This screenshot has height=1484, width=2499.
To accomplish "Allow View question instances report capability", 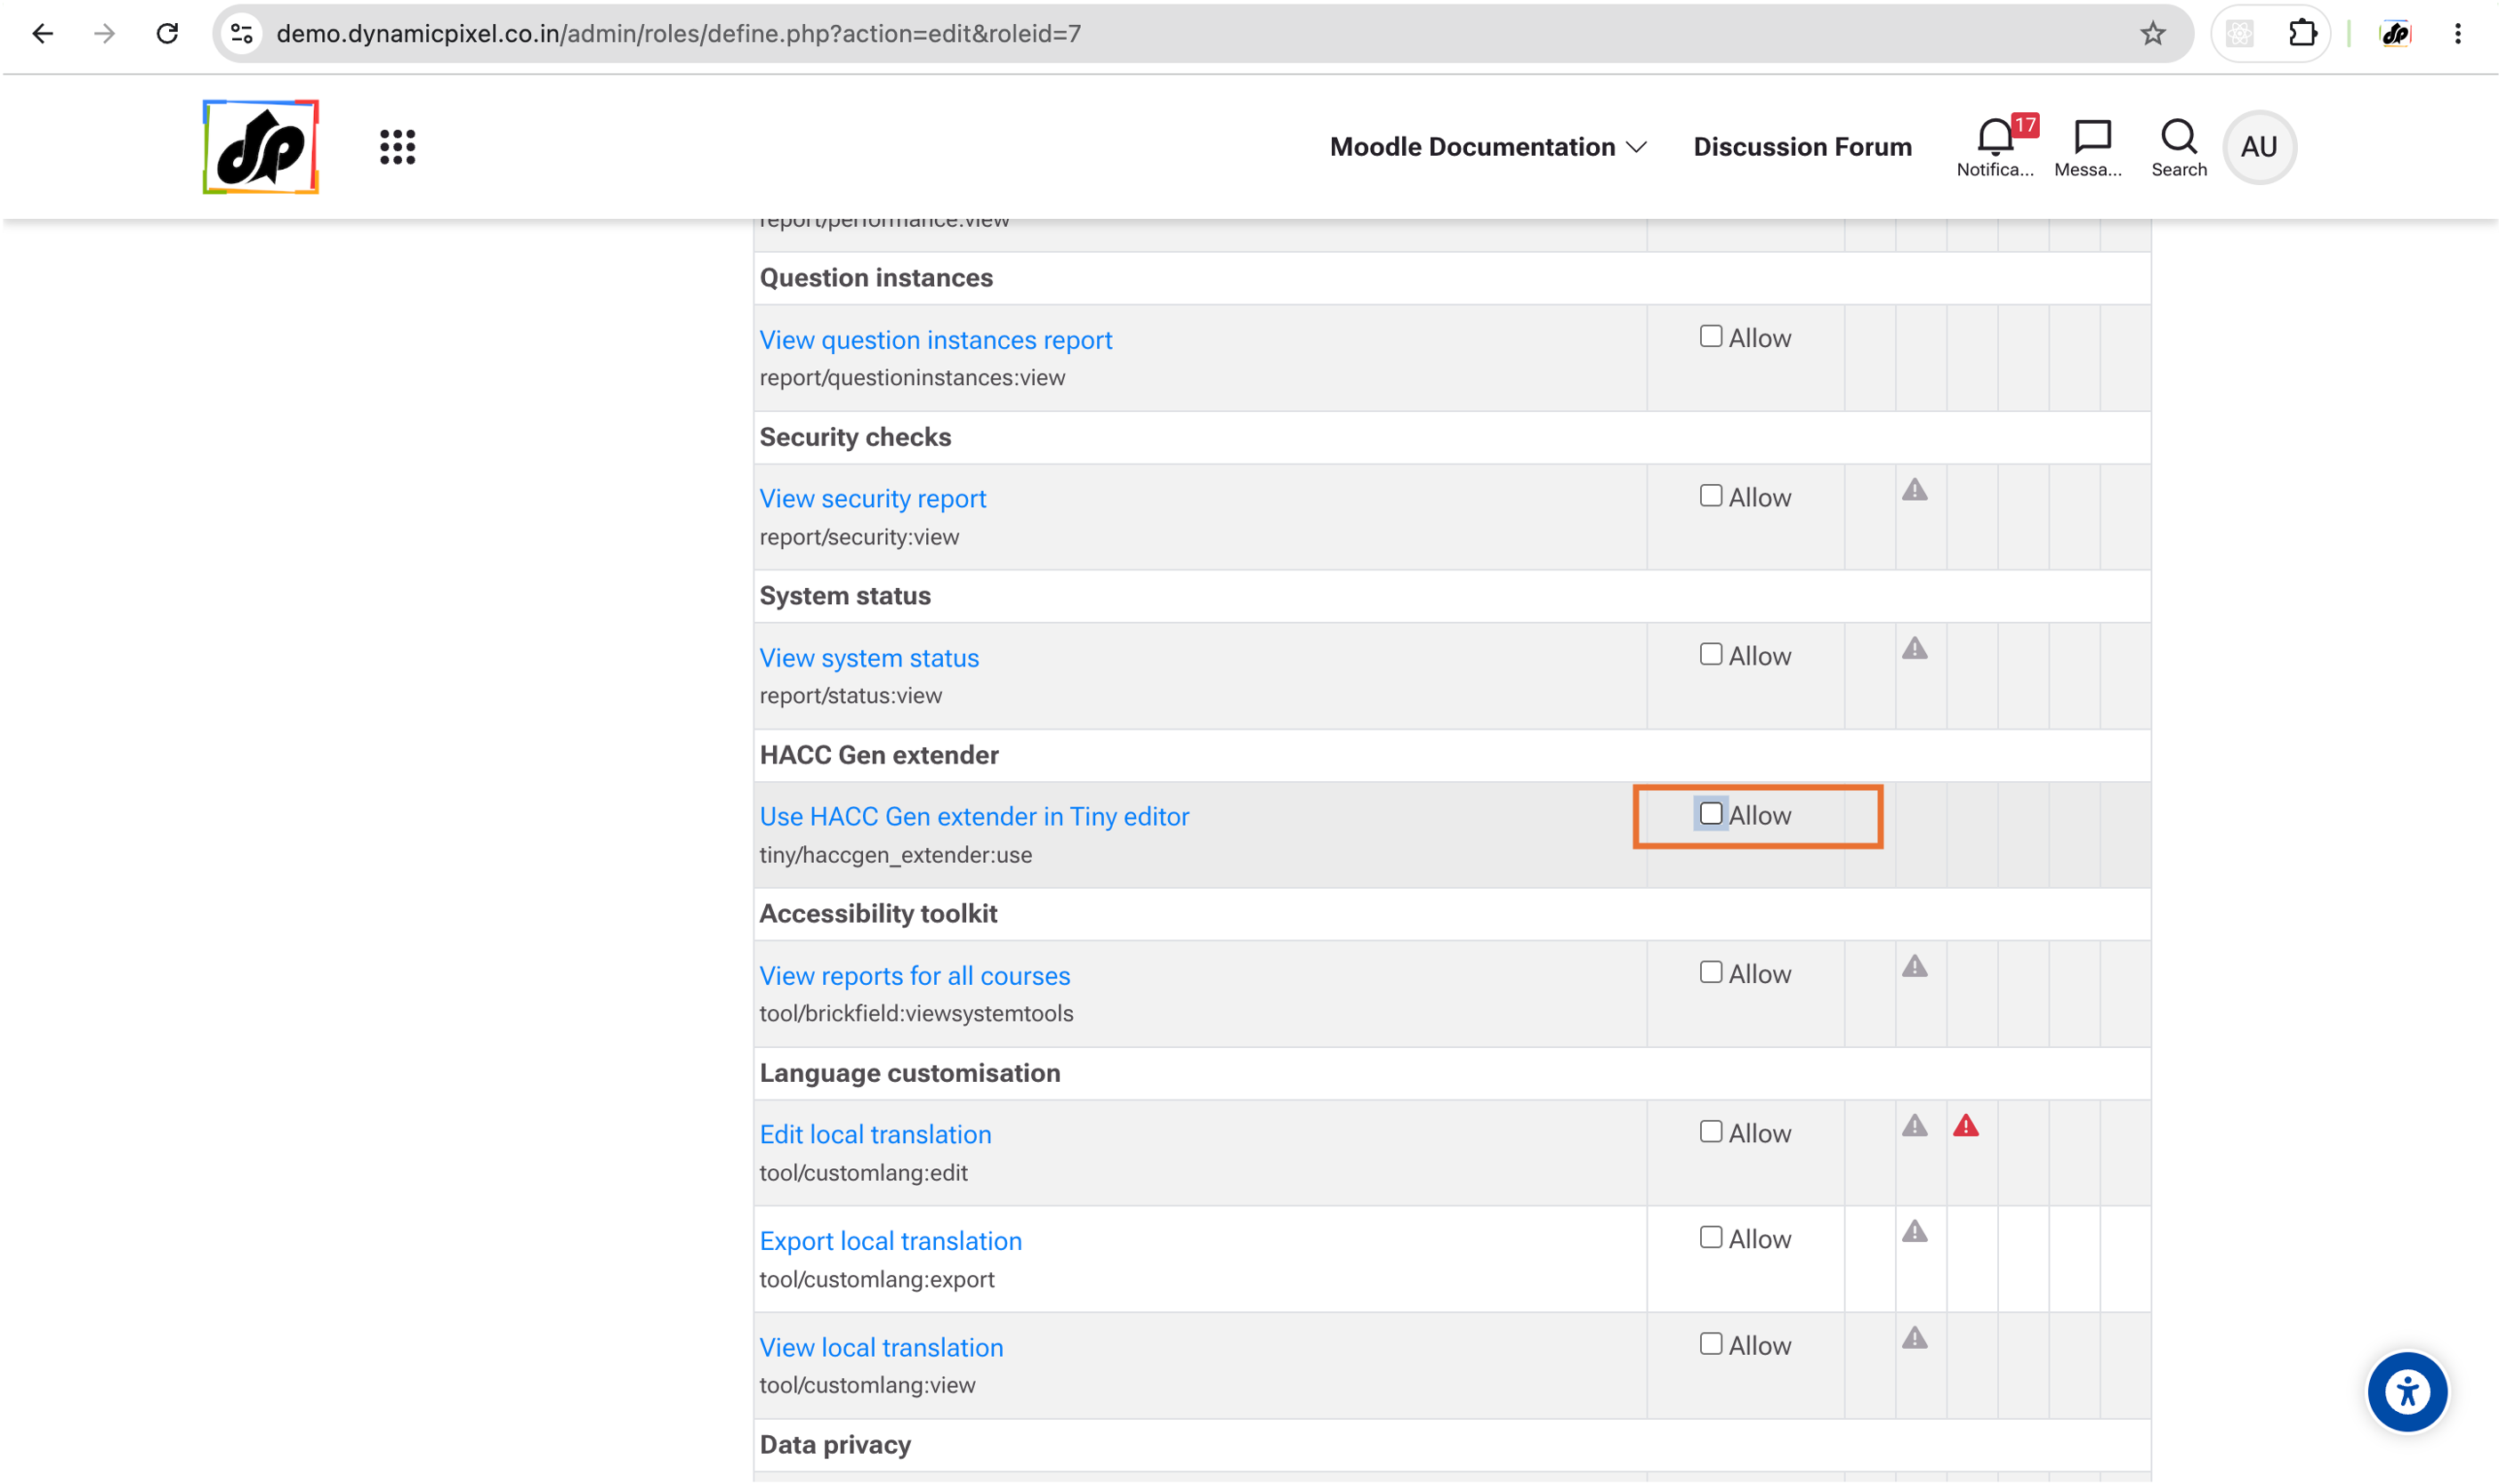I will 1710,337.
